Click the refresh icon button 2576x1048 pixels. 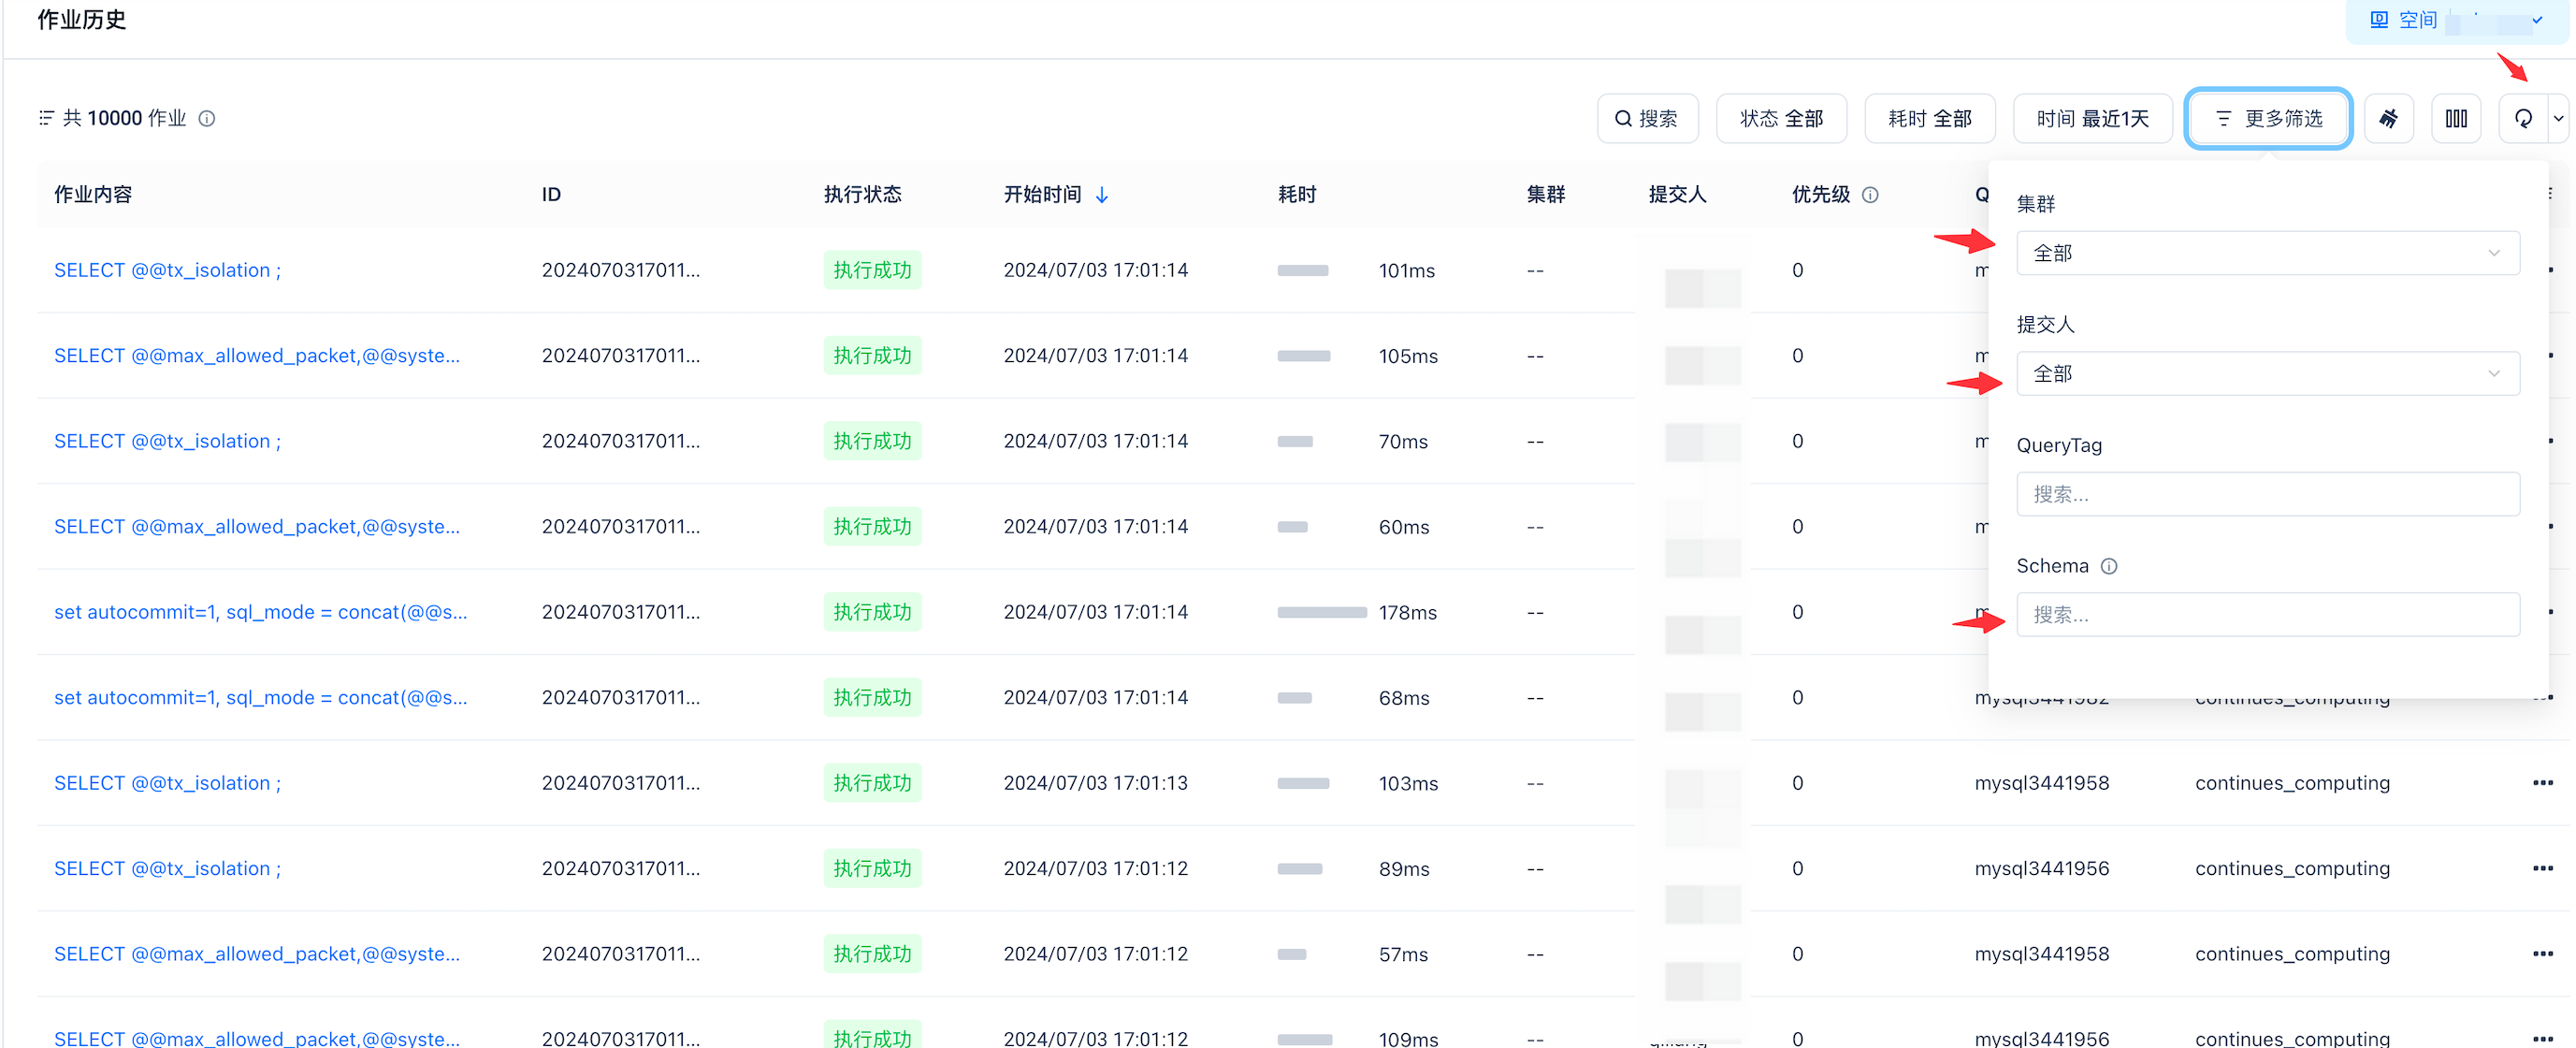click(x=2522, y=119)
